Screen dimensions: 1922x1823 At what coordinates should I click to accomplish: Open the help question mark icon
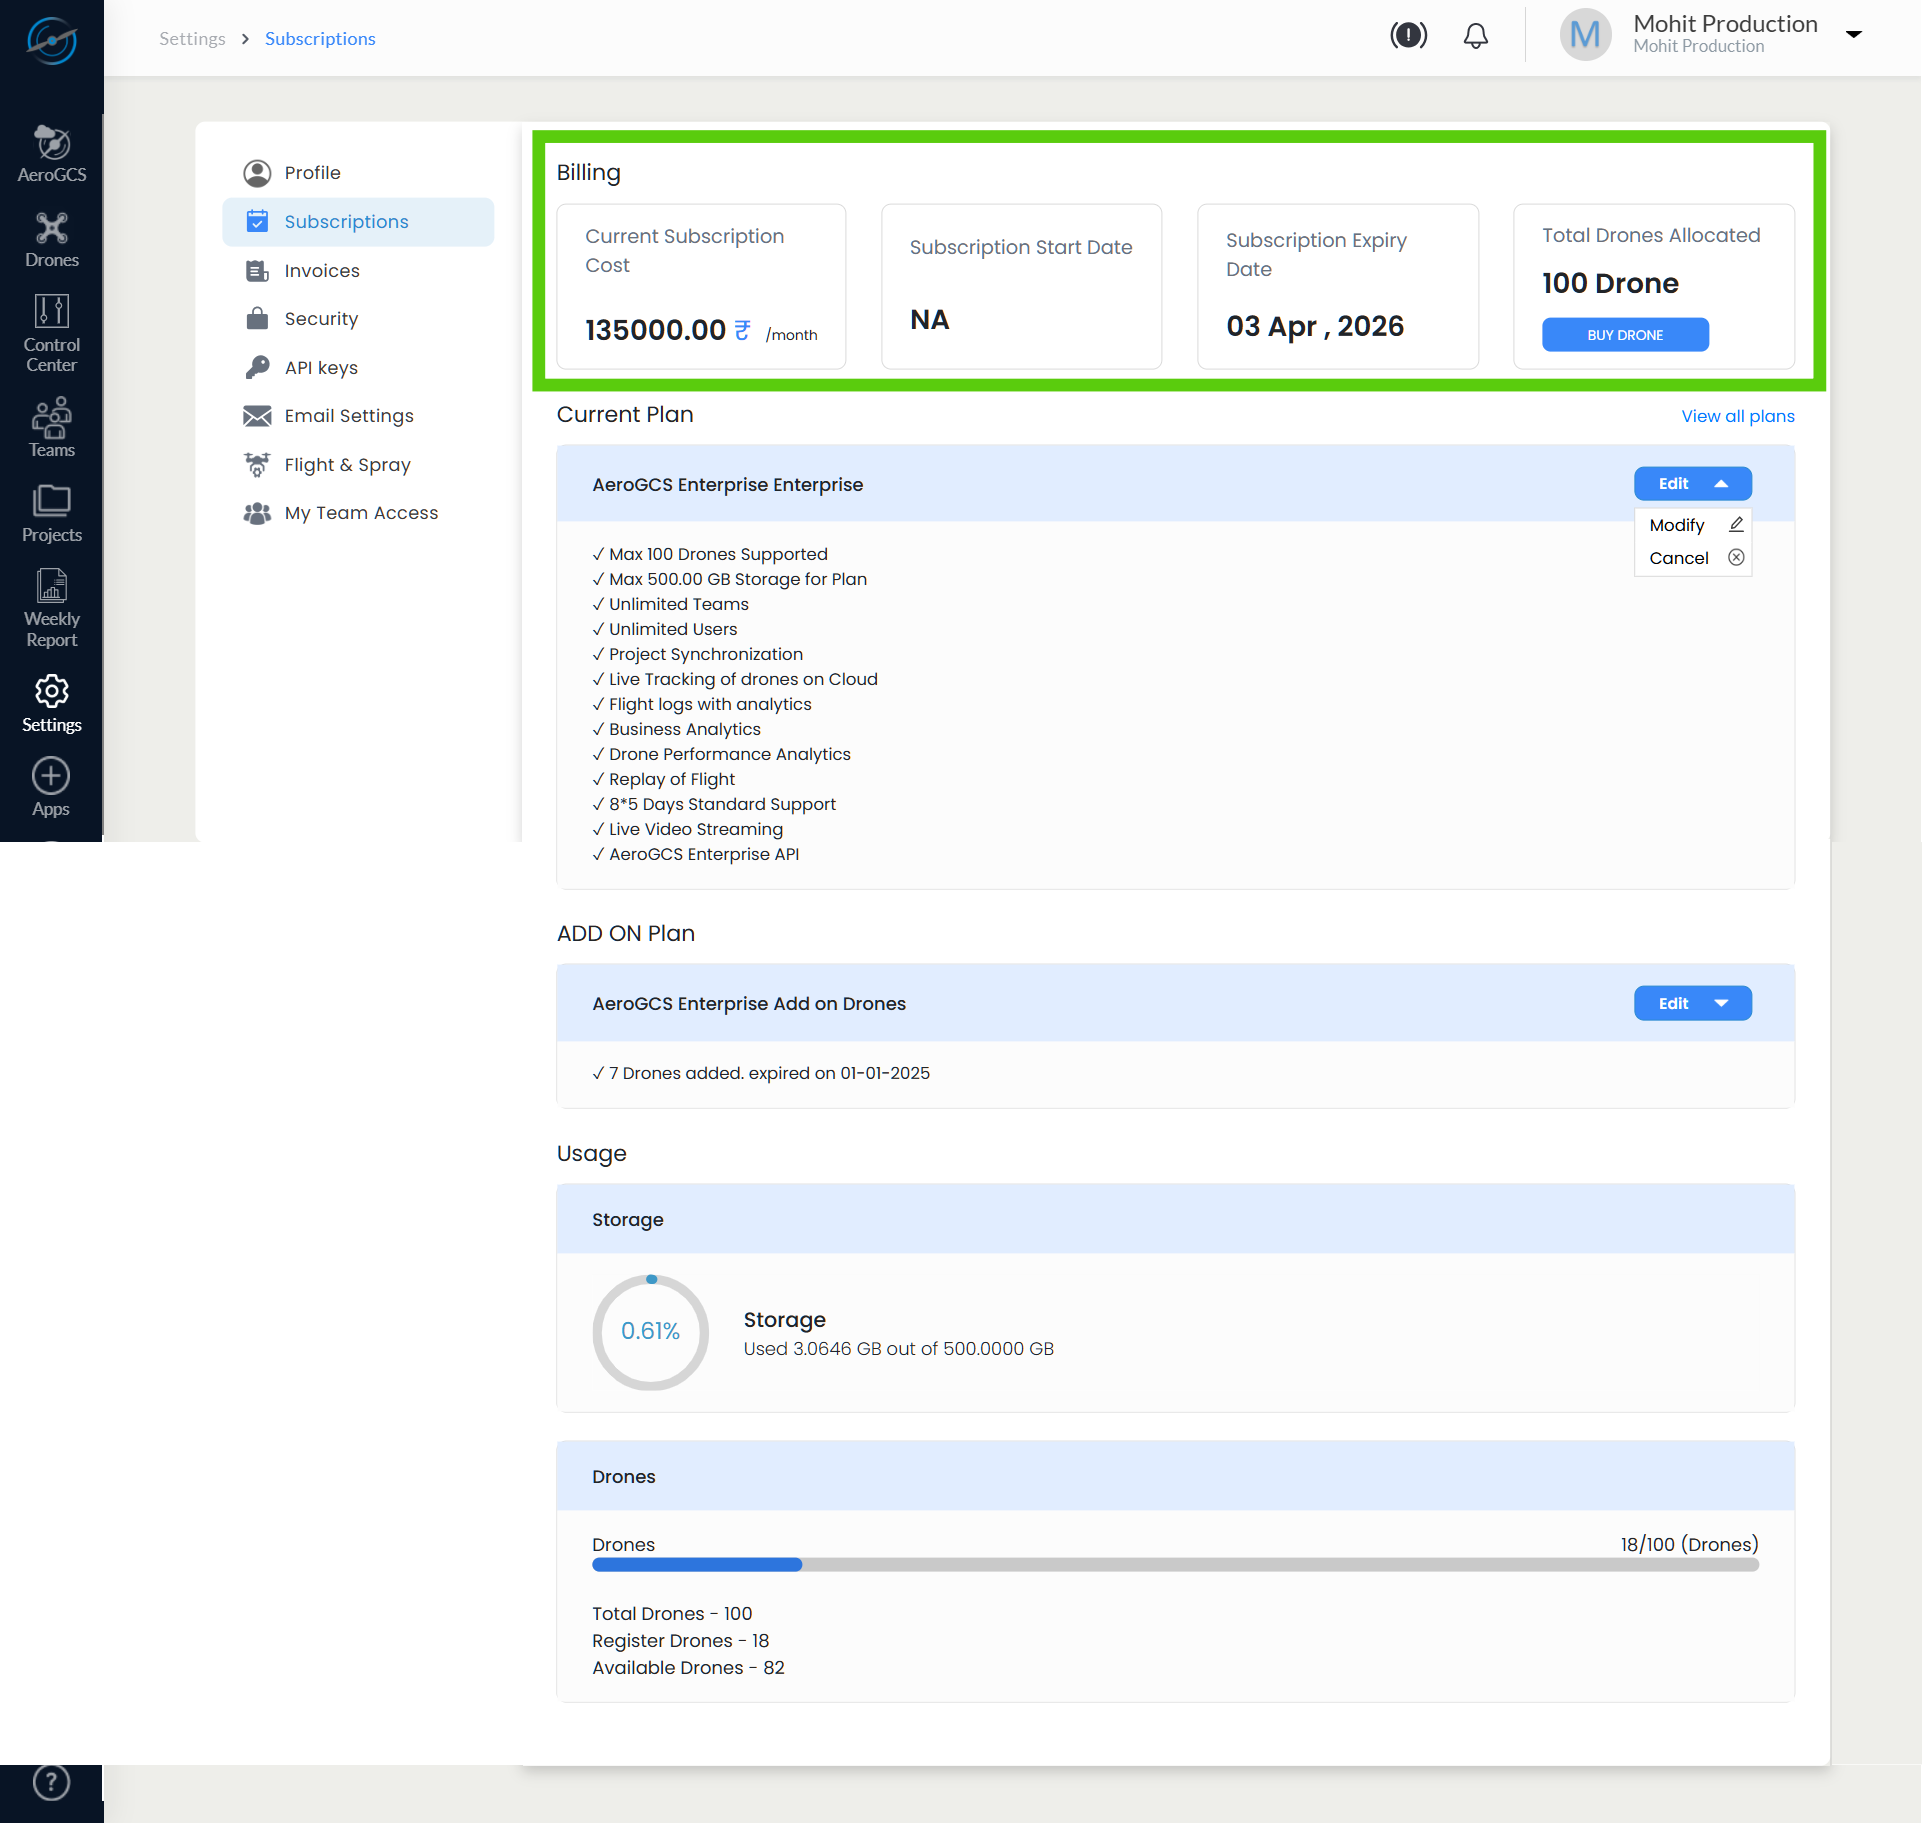tap(52, 1782)
